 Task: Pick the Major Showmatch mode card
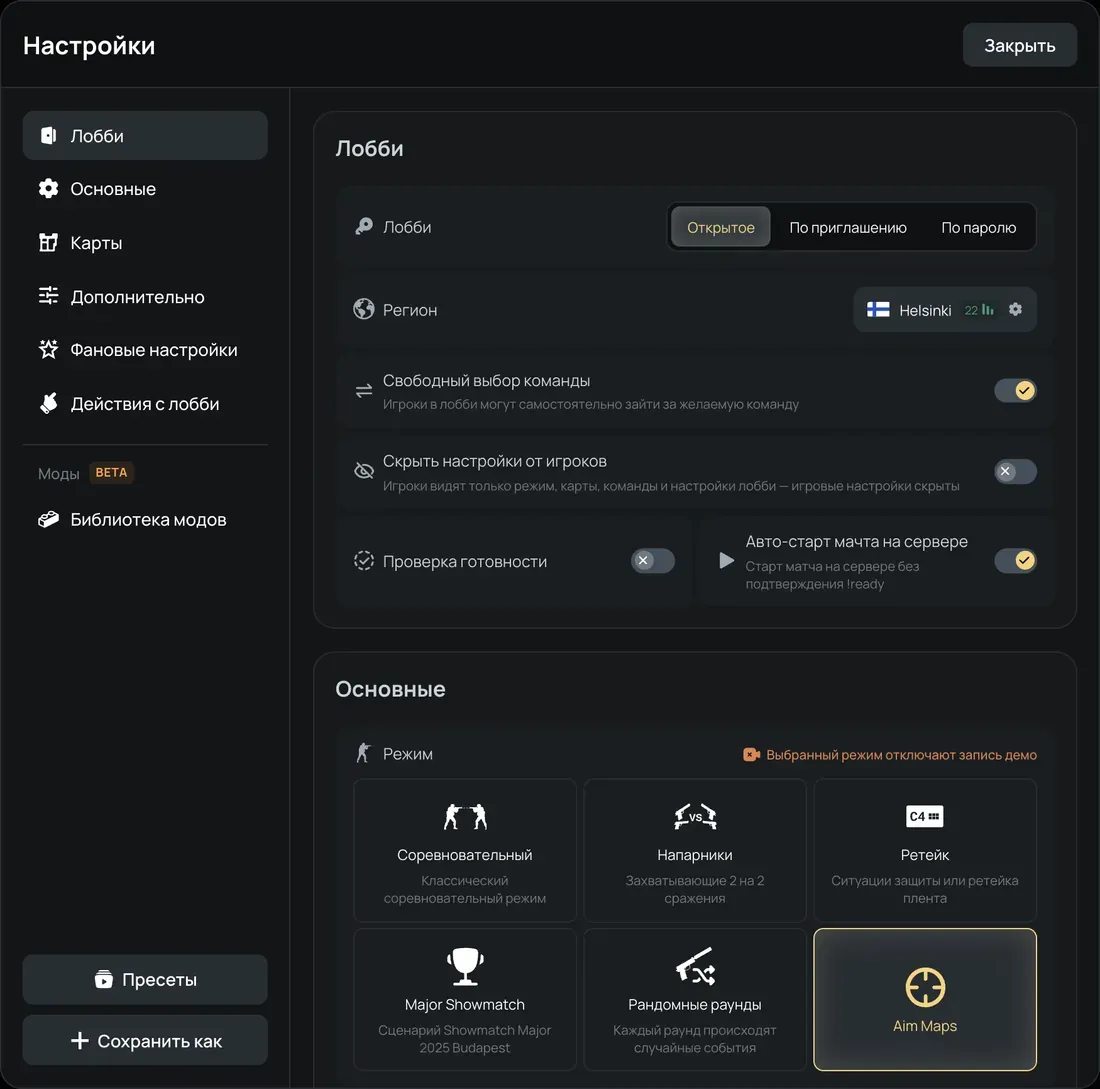click(464, 1000)
